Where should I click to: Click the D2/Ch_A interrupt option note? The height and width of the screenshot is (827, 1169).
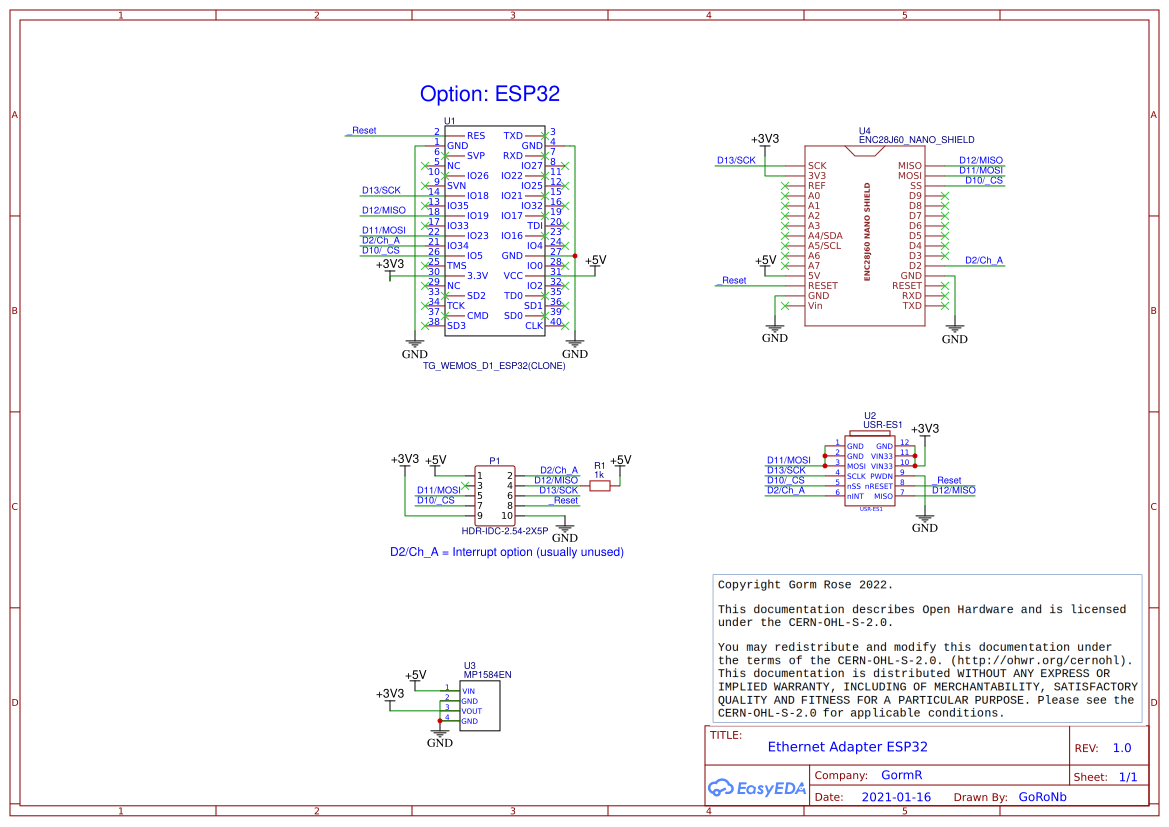(x=506, y=552)
